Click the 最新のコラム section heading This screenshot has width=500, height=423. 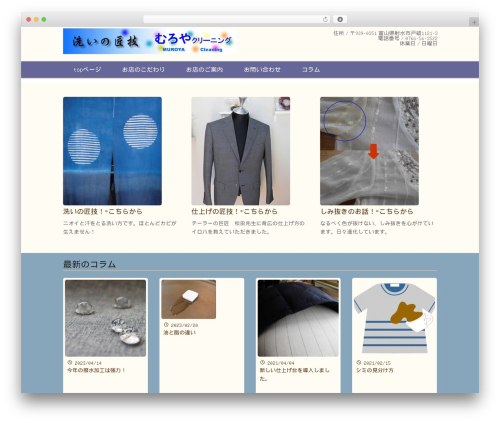click(x=89, y=264)
